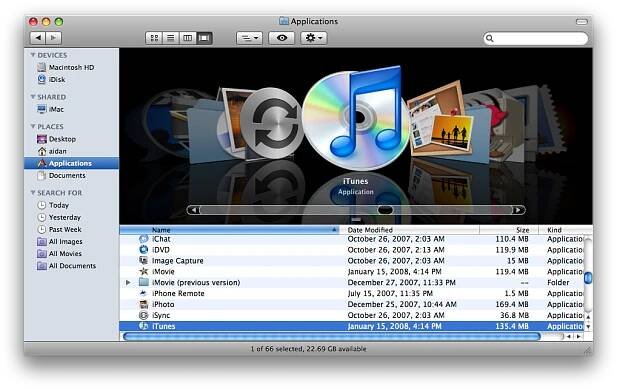Collapse the SHARED sidebar section
Viewport: 617px width, 389px height.
(x=33, y=97)
